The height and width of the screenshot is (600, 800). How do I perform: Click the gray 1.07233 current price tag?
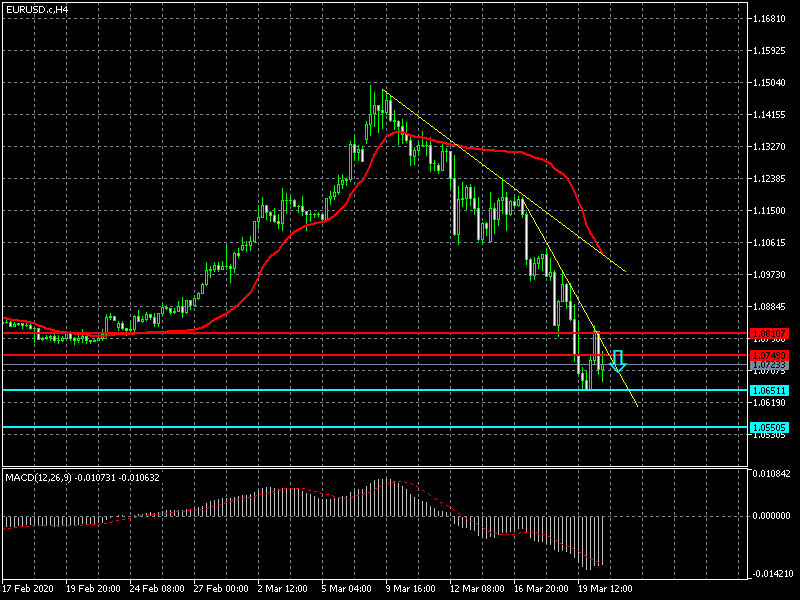click(x=769, y=366)
